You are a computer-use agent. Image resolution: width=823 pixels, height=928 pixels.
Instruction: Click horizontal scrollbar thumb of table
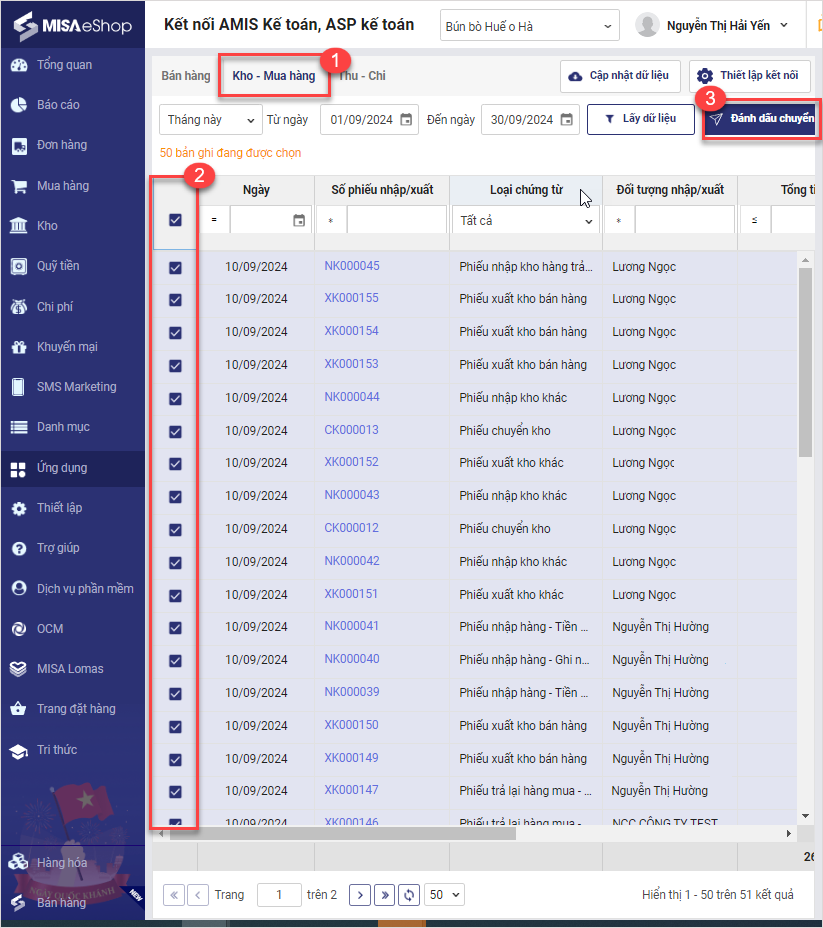coord(343,833)
